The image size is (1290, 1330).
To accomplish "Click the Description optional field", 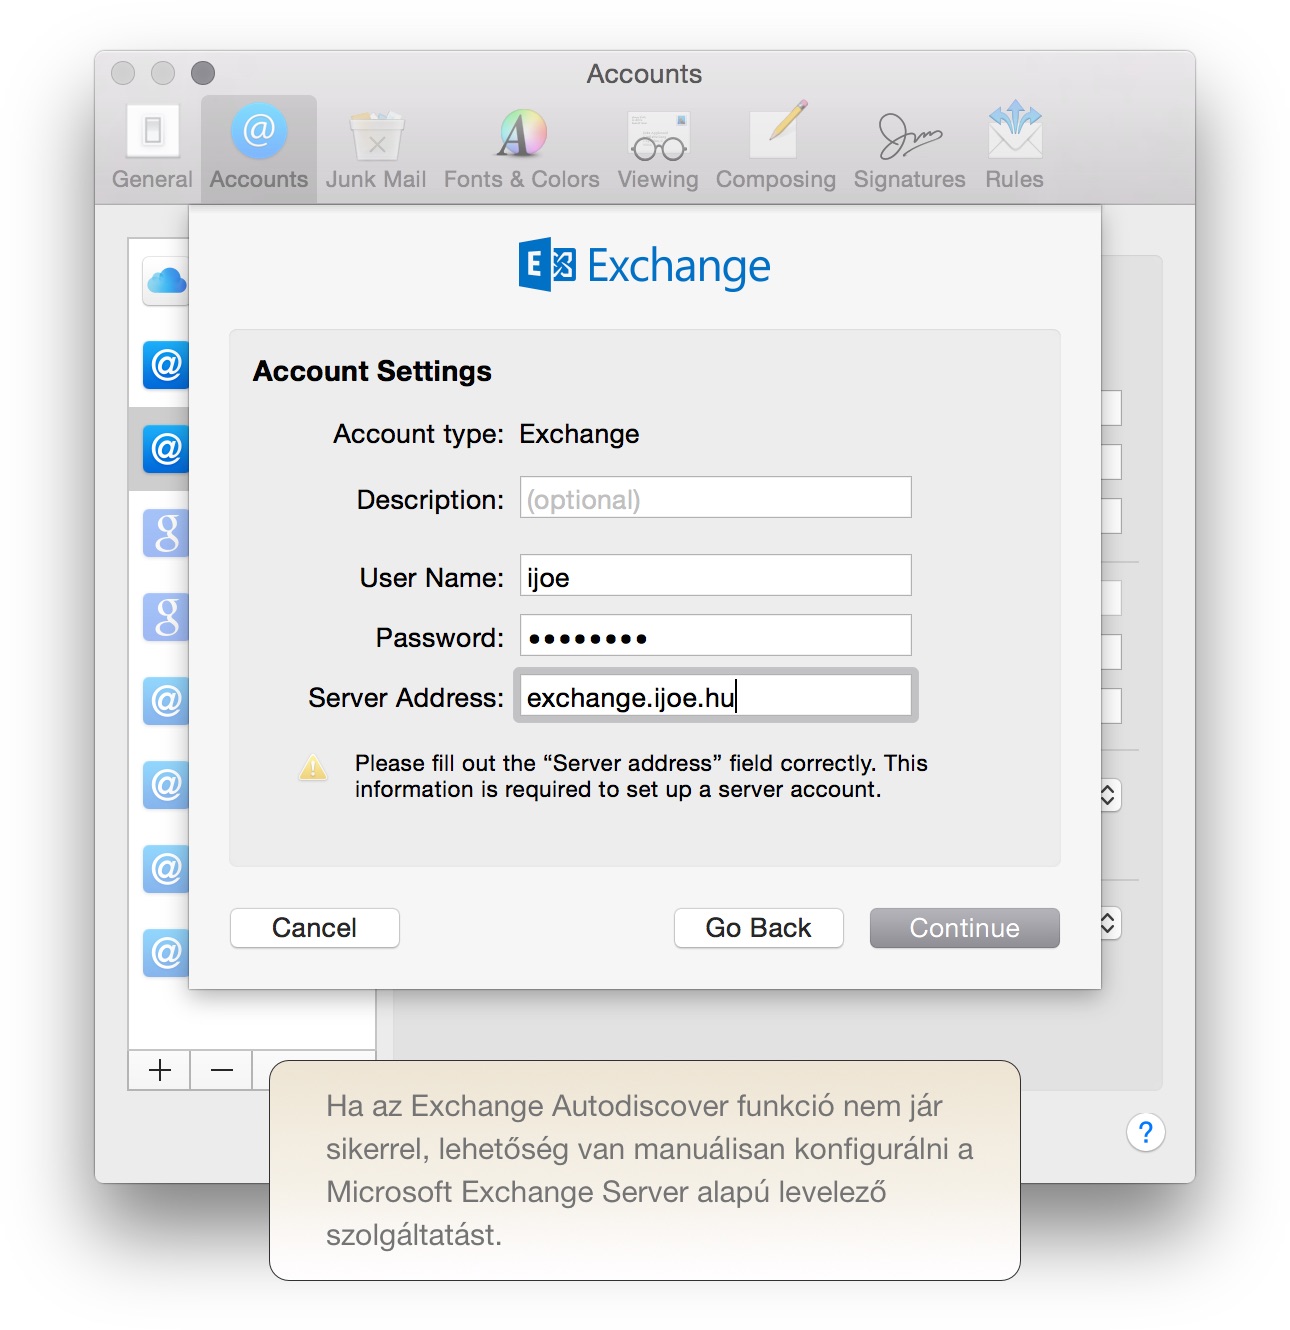I will click(x=715, y=498).
